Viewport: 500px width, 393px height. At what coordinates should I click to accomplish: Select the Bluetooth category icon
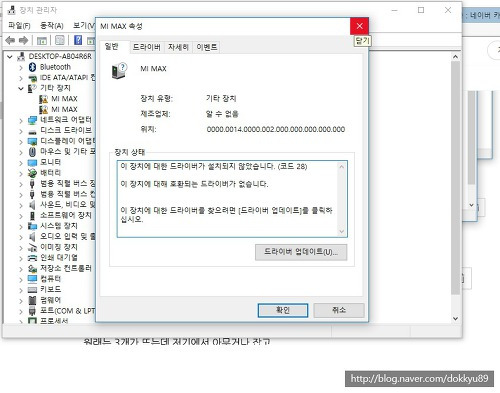click(x=32, y=67)
